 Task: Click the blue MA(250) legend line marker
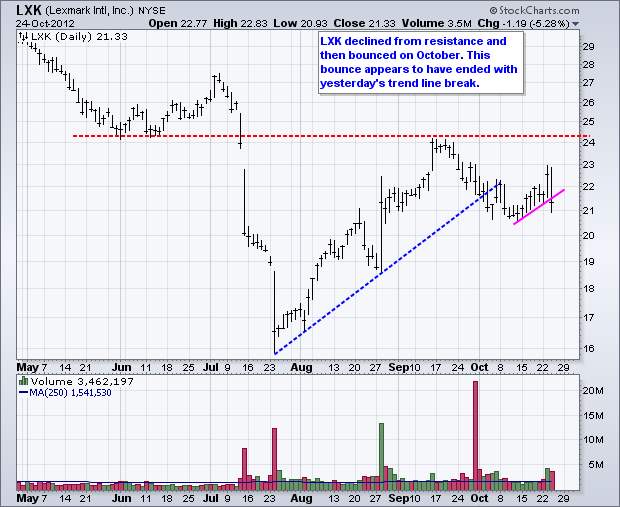(x=23, y=393)
